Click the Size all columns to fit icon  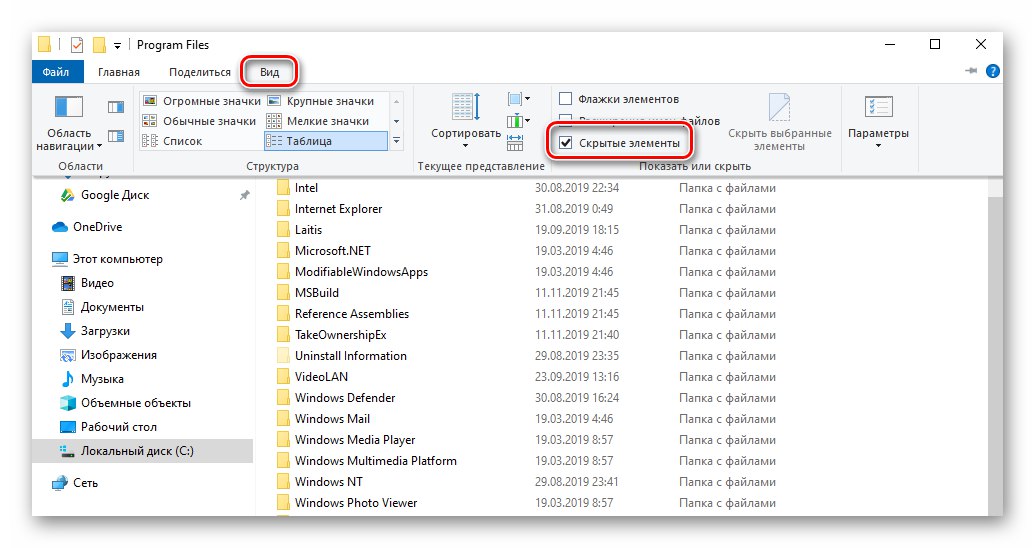(x=515, y=143)
